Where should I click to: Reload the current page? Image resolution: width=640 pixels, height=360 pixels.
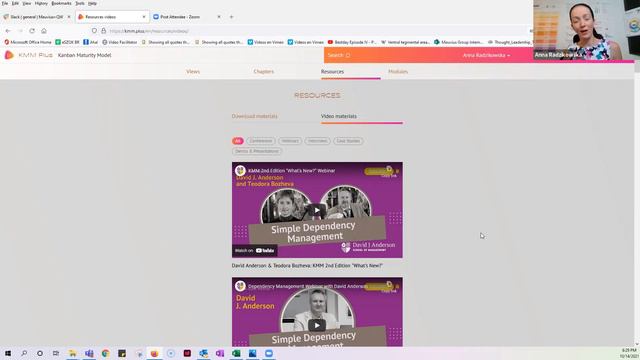(x=32, y=31)
